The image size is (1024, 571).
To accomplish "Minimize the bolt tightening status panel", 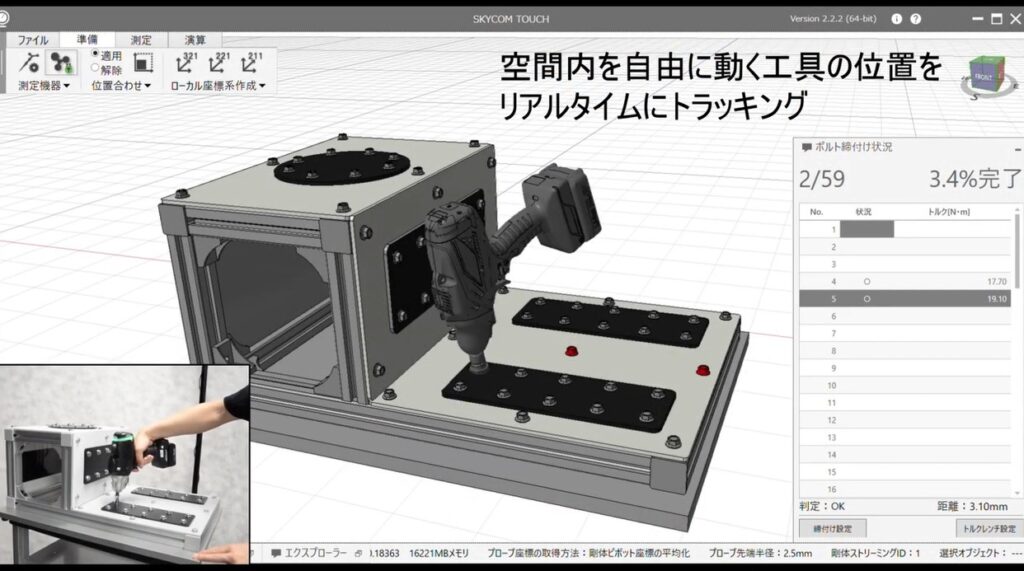I will click(x=1017, y=150).
